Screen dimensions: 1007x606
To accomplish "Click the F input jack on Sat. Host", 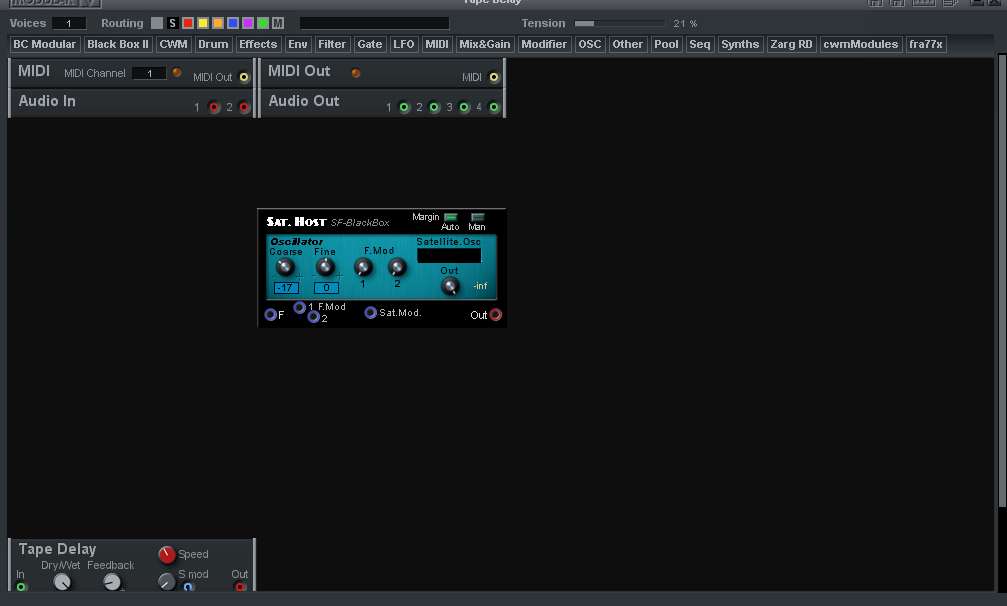I will [270, 315].
